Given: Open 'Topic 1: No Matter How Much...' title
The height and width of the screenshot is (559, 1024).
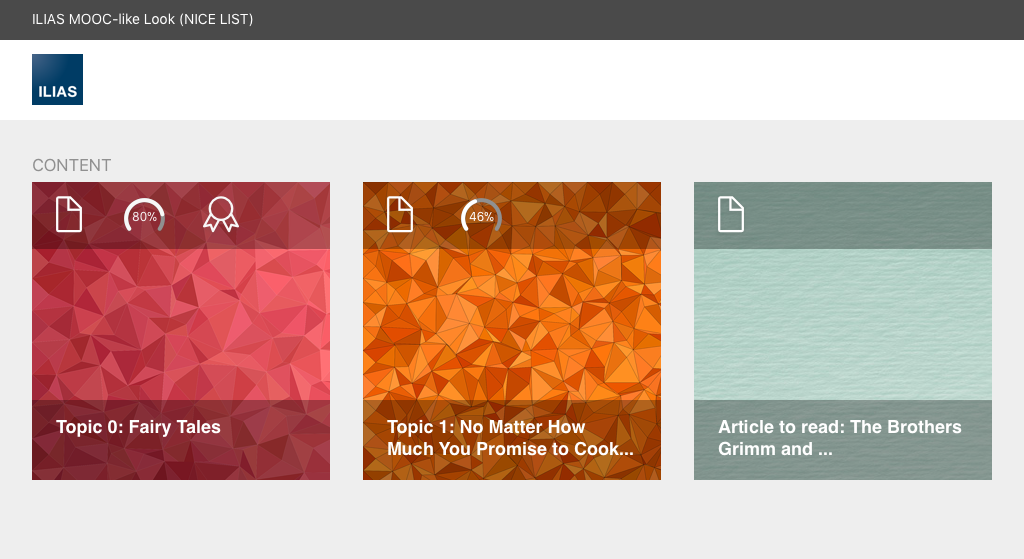Looking at the screenshot, I should (510, 438).
